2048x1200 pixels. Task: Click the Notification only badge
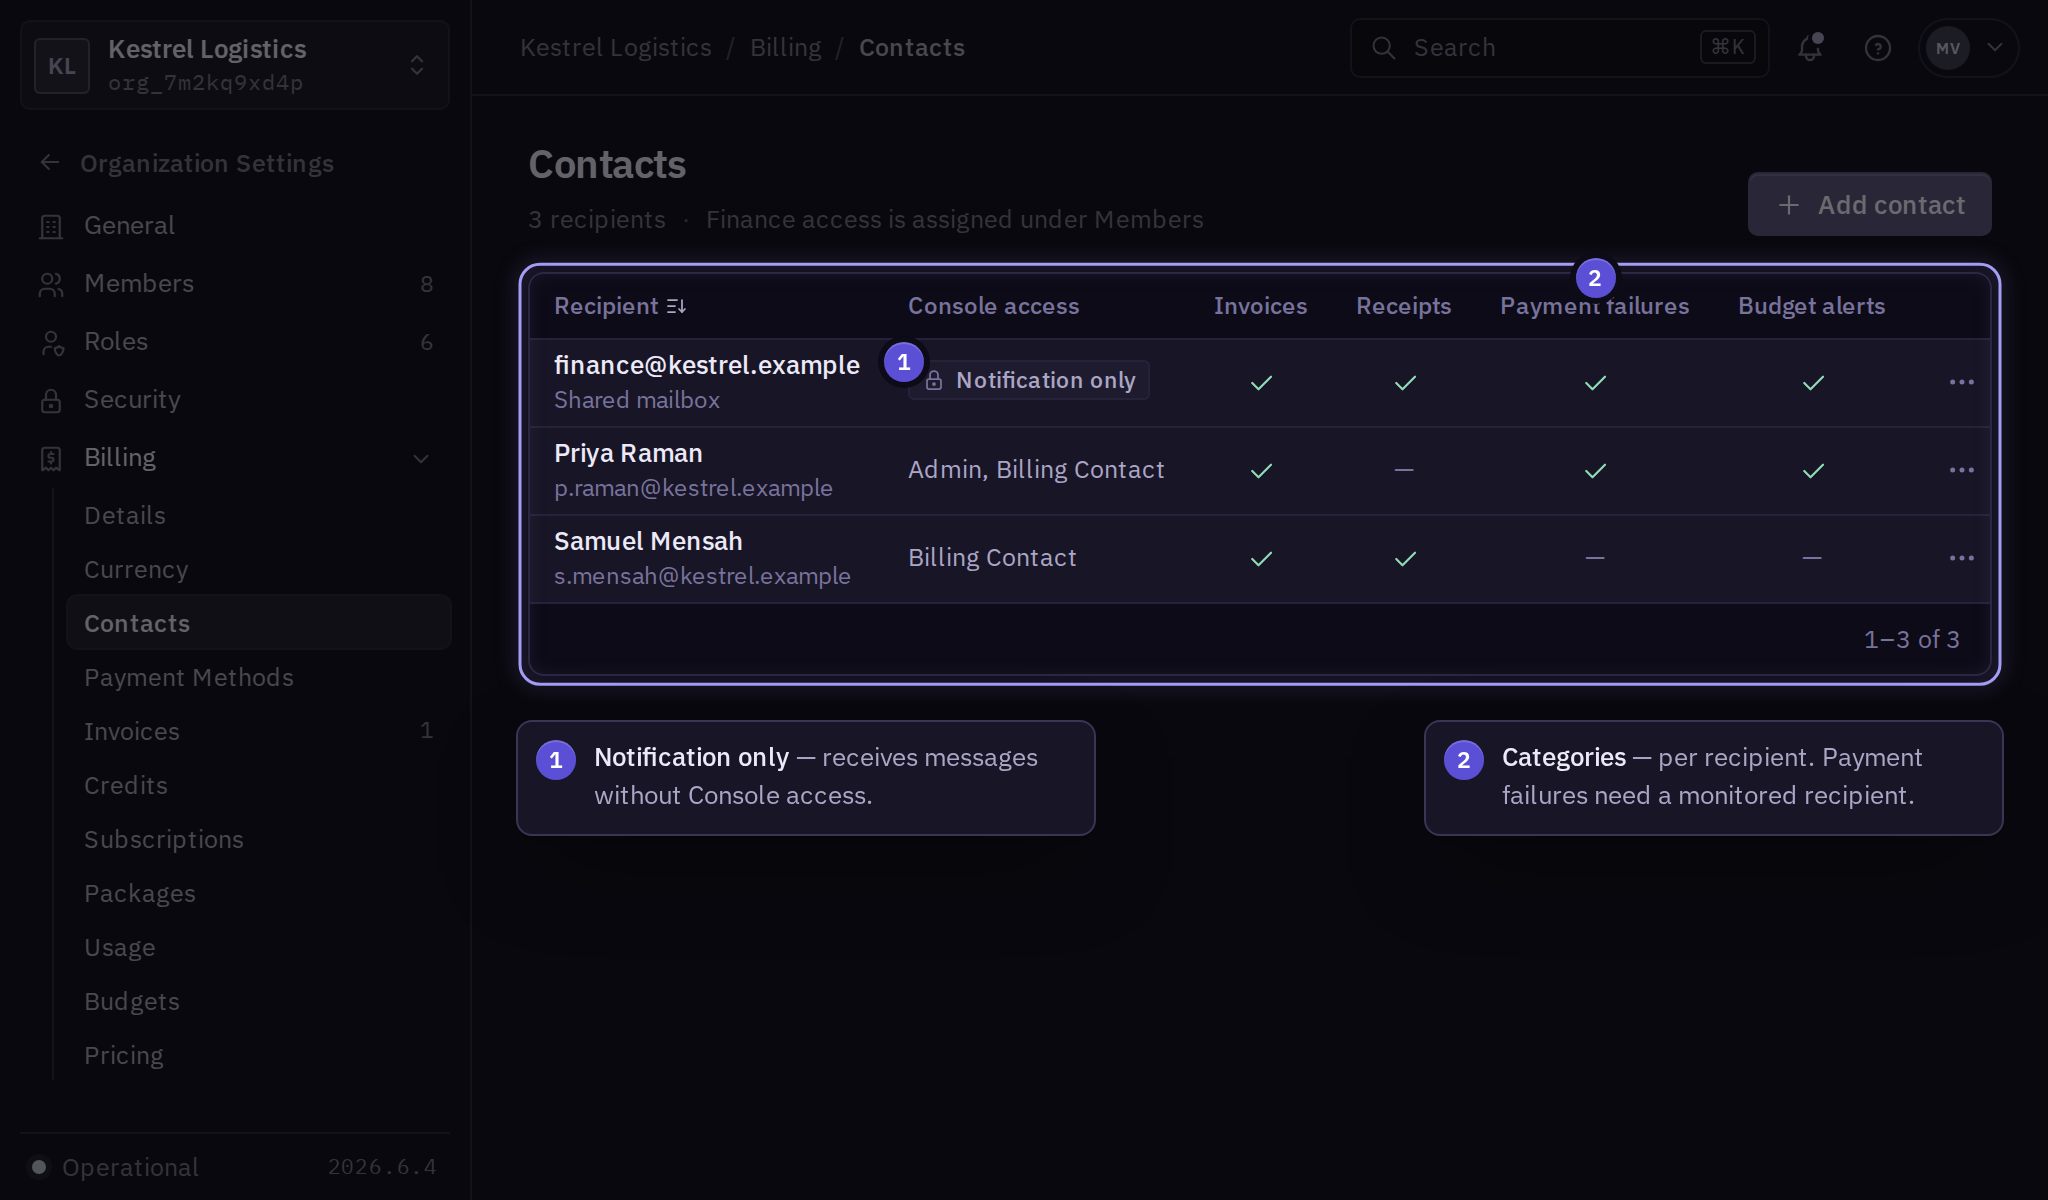coord(1028,380)
